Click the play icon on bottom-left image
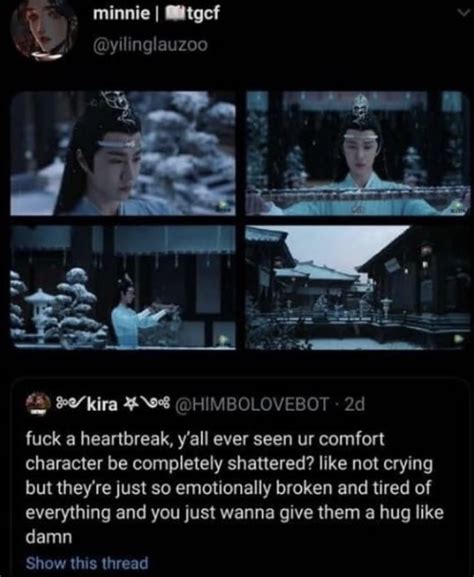The width and height of the screenshot is (474, 577). click(x=223, y=339)
